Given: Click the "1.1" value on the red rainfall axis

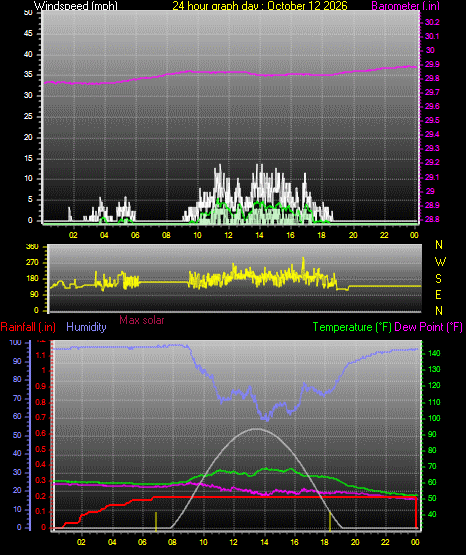Looking at the screenshot, I should tap(41, 355).
